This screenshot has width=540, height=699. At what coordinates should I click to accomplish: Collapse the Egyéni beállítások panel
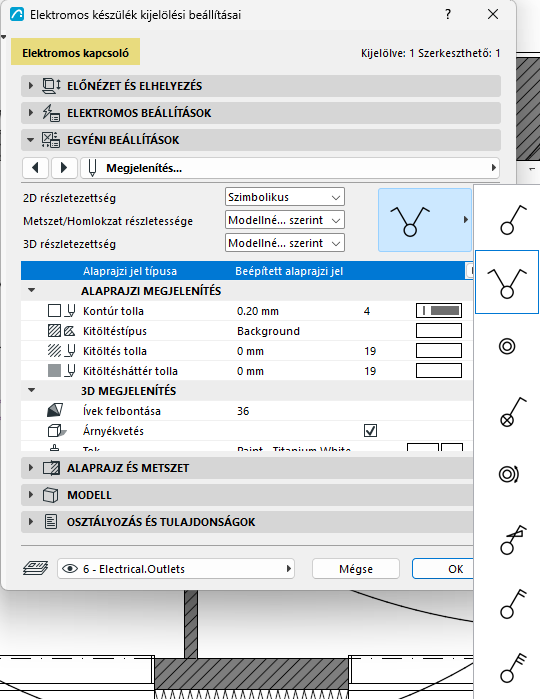pyautogui.click(x=30, y=140)
